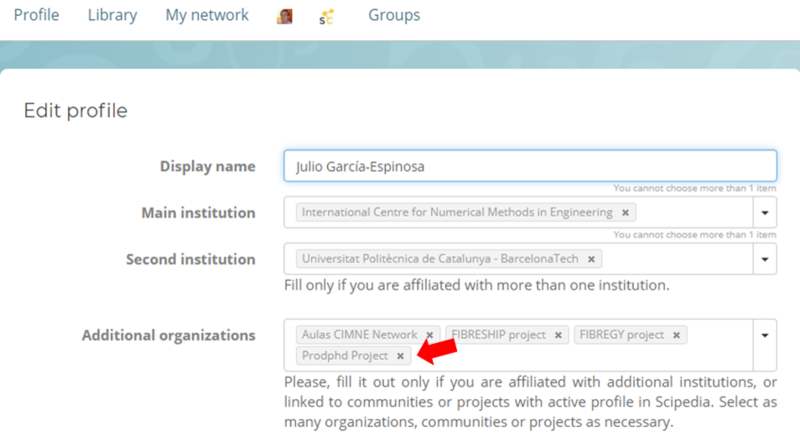Viewport: 800px width, 442px height.
Task: Select the FIBRESHIP project tag label
Action: 497,335
